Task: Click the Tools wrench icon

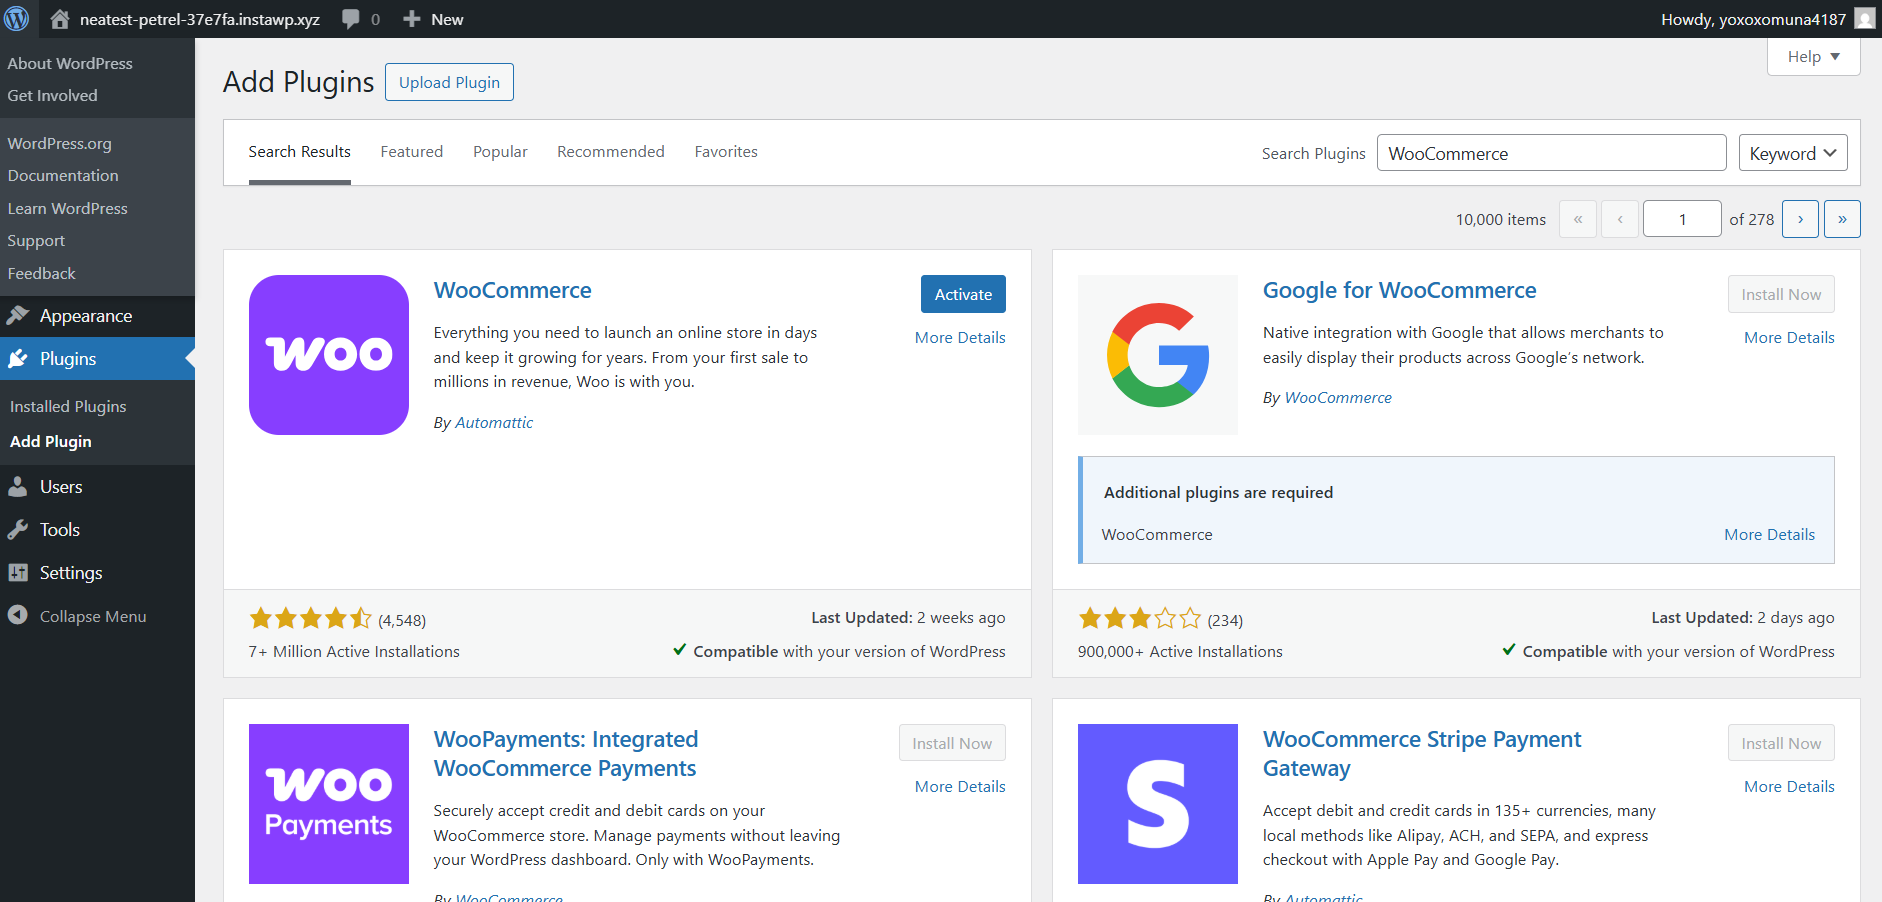Action: [x=18, y=530]
